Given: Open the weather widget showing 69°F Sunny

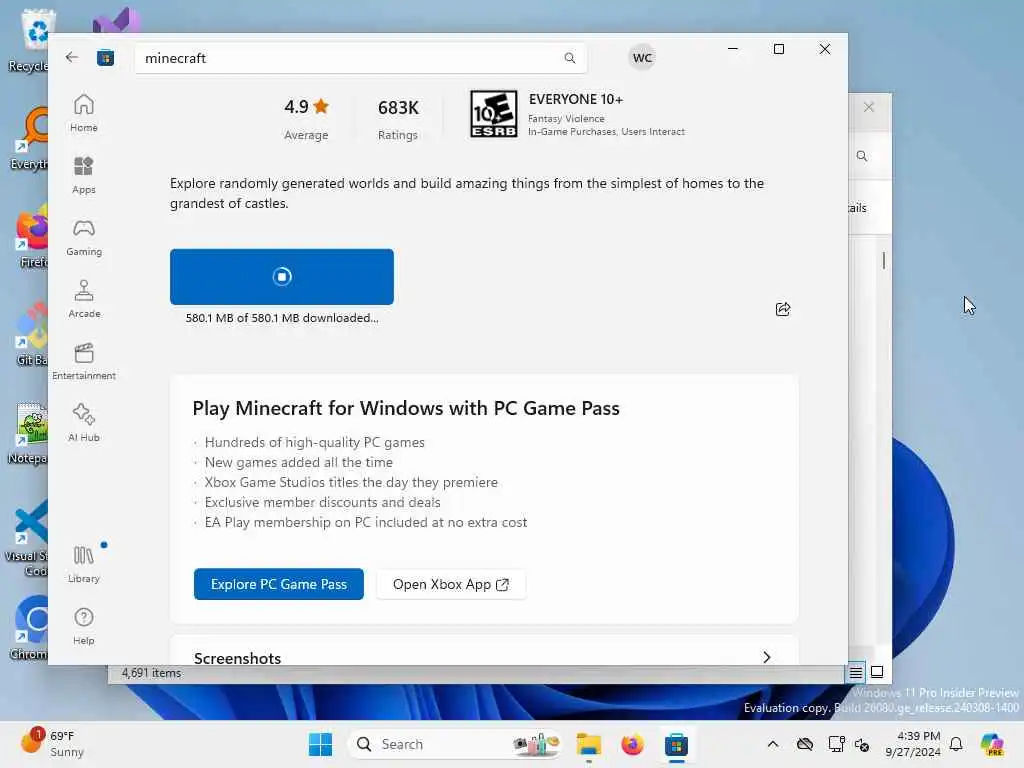Looking at the screenshot, I should tap(52, 744).
